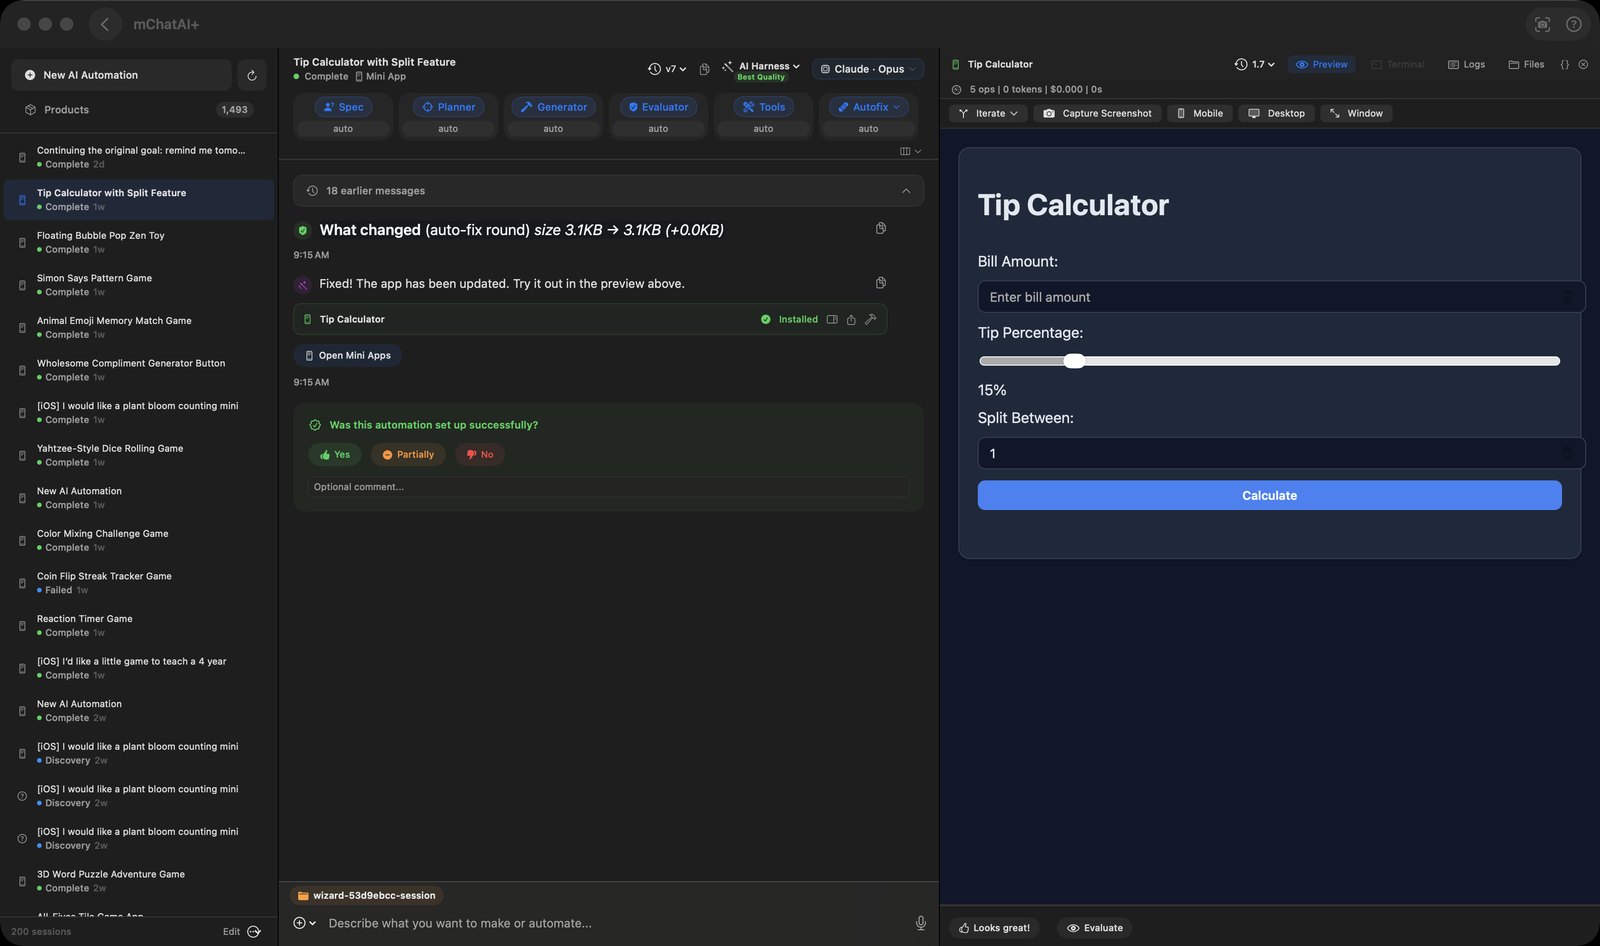The width and height of the screenshot is (1600, 946).
Task: Switch to the Preview tab
Action: (x=1321, y=64)
